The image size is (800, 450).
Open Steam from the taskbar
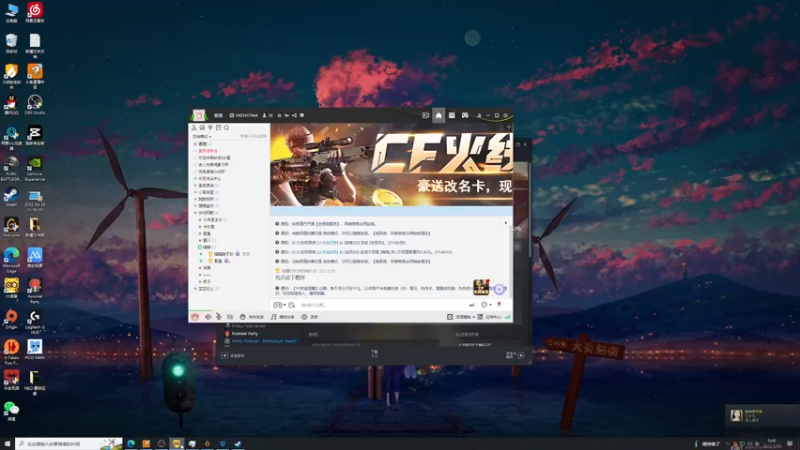pos(238,444)
